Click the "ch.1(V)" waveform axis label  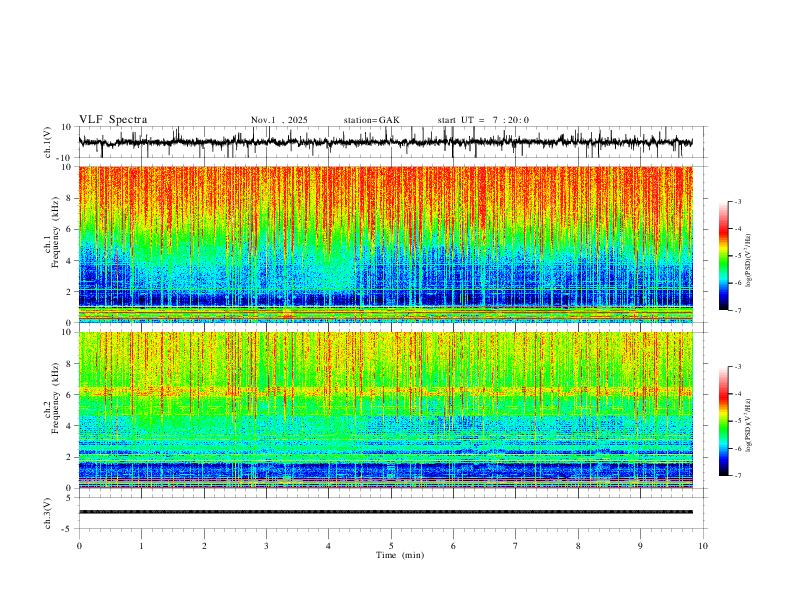pos(48,142)
